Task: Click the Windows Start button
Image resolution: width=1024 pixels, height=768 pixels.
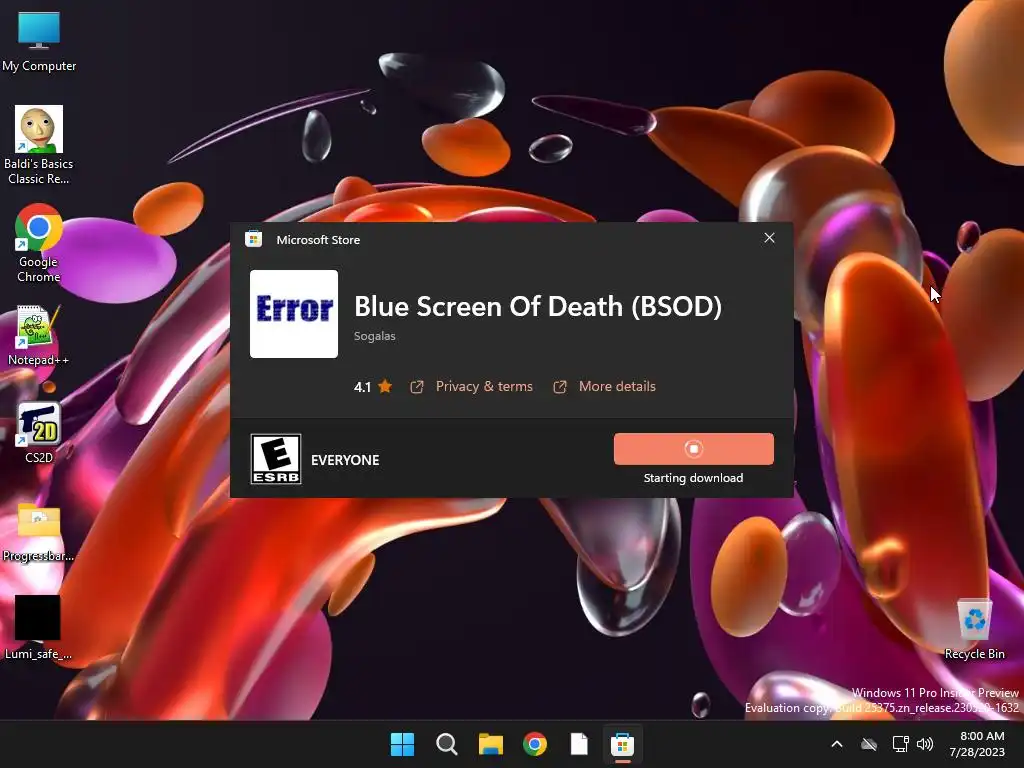Action: click(402, 744)
